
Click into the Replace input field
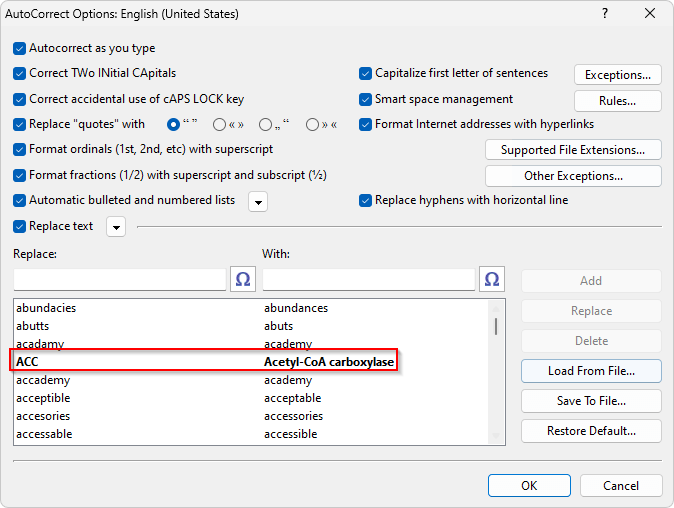pyautogui.click(x=119, y=280)
